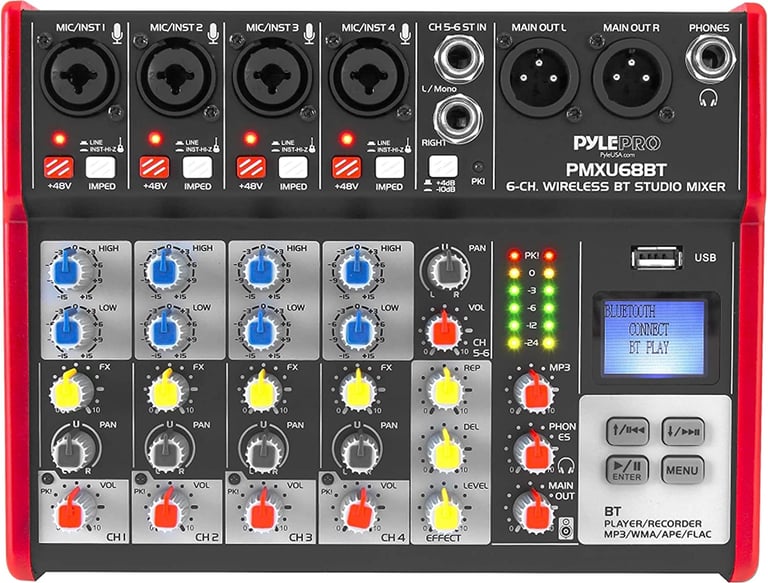Click the REP effect knob
Viewport: 768px width, 583px height.
[x=445, y=389]
